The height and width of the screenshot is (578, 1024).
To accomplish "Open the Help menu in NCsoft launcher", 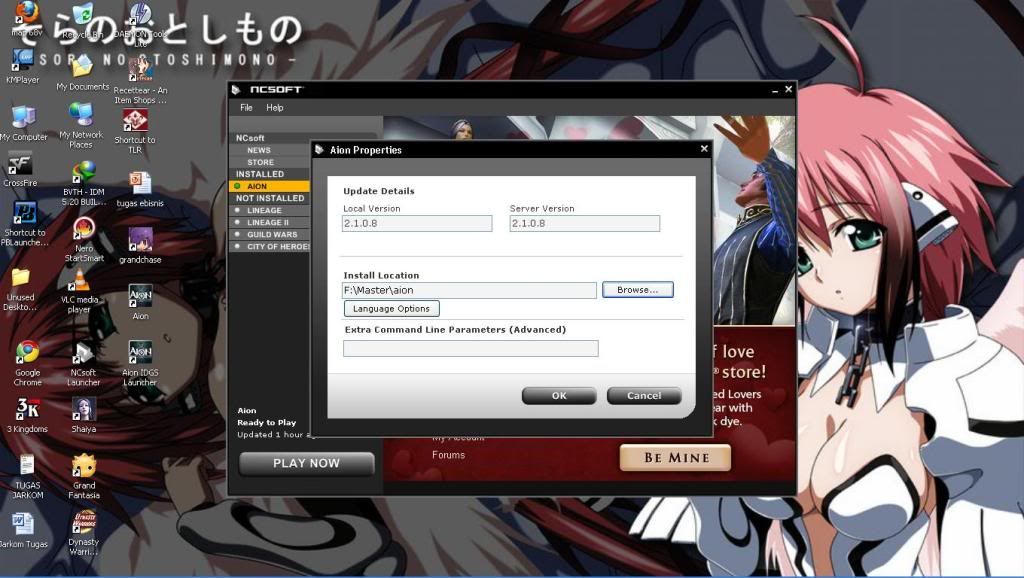I will click(274, 108).
